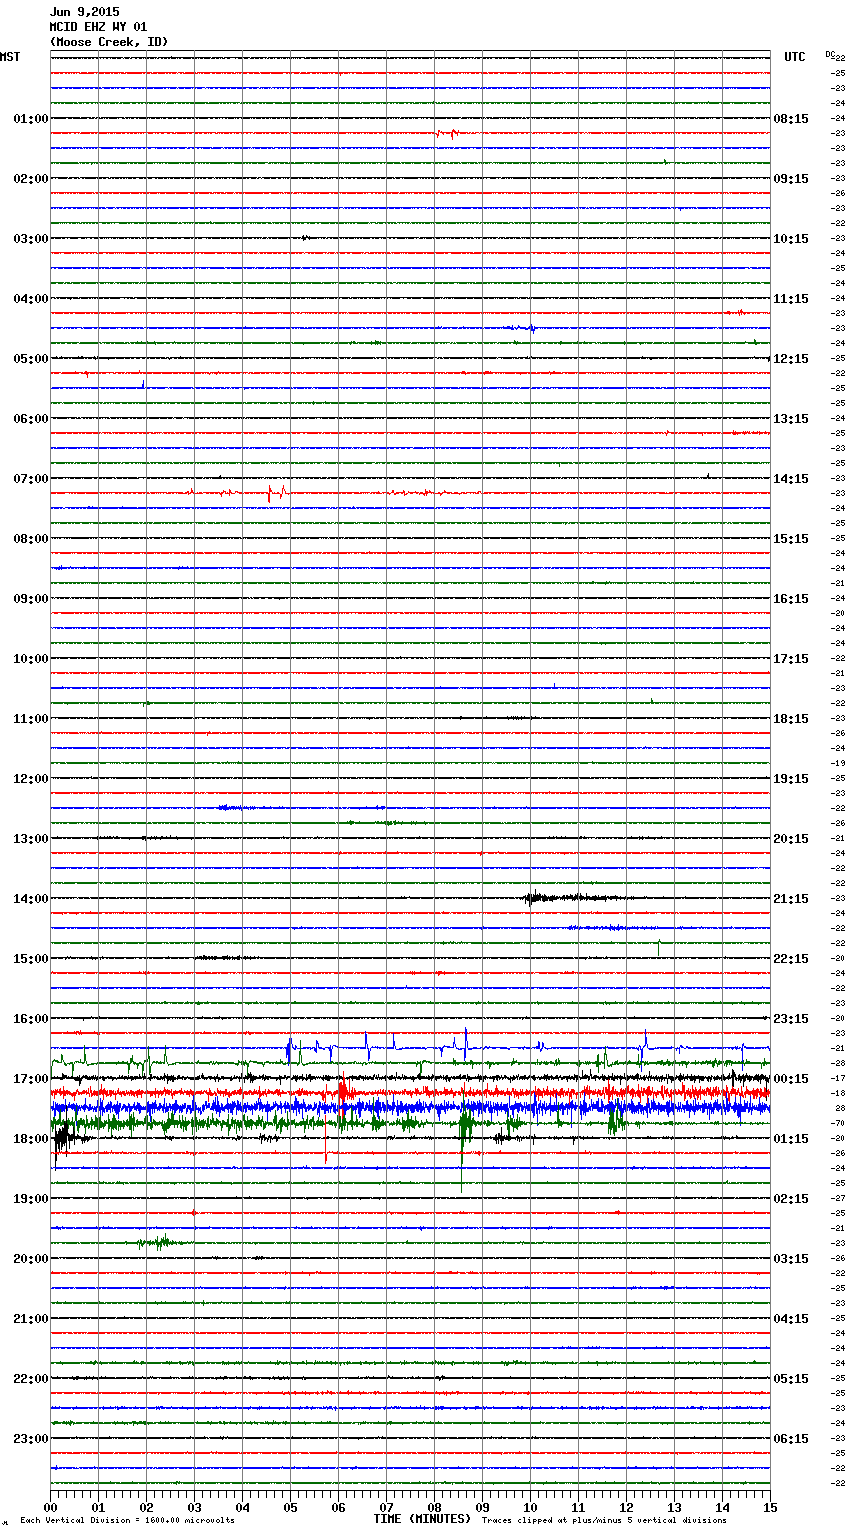The width and height of the screenshot is (850, 1534).
Task: Select station code text "MCID EHZ WY 01"
Action: [98, 27]
